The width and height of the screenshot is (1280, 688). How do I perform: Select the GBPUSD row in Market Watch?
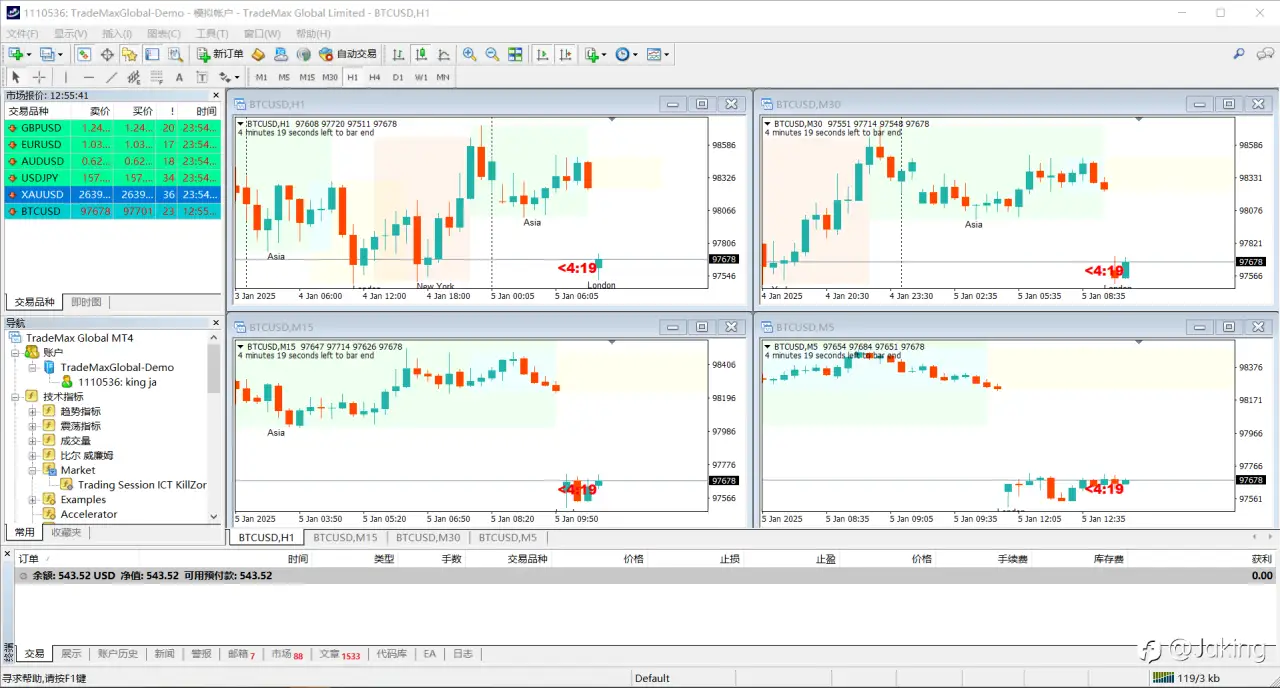[112, 128]
